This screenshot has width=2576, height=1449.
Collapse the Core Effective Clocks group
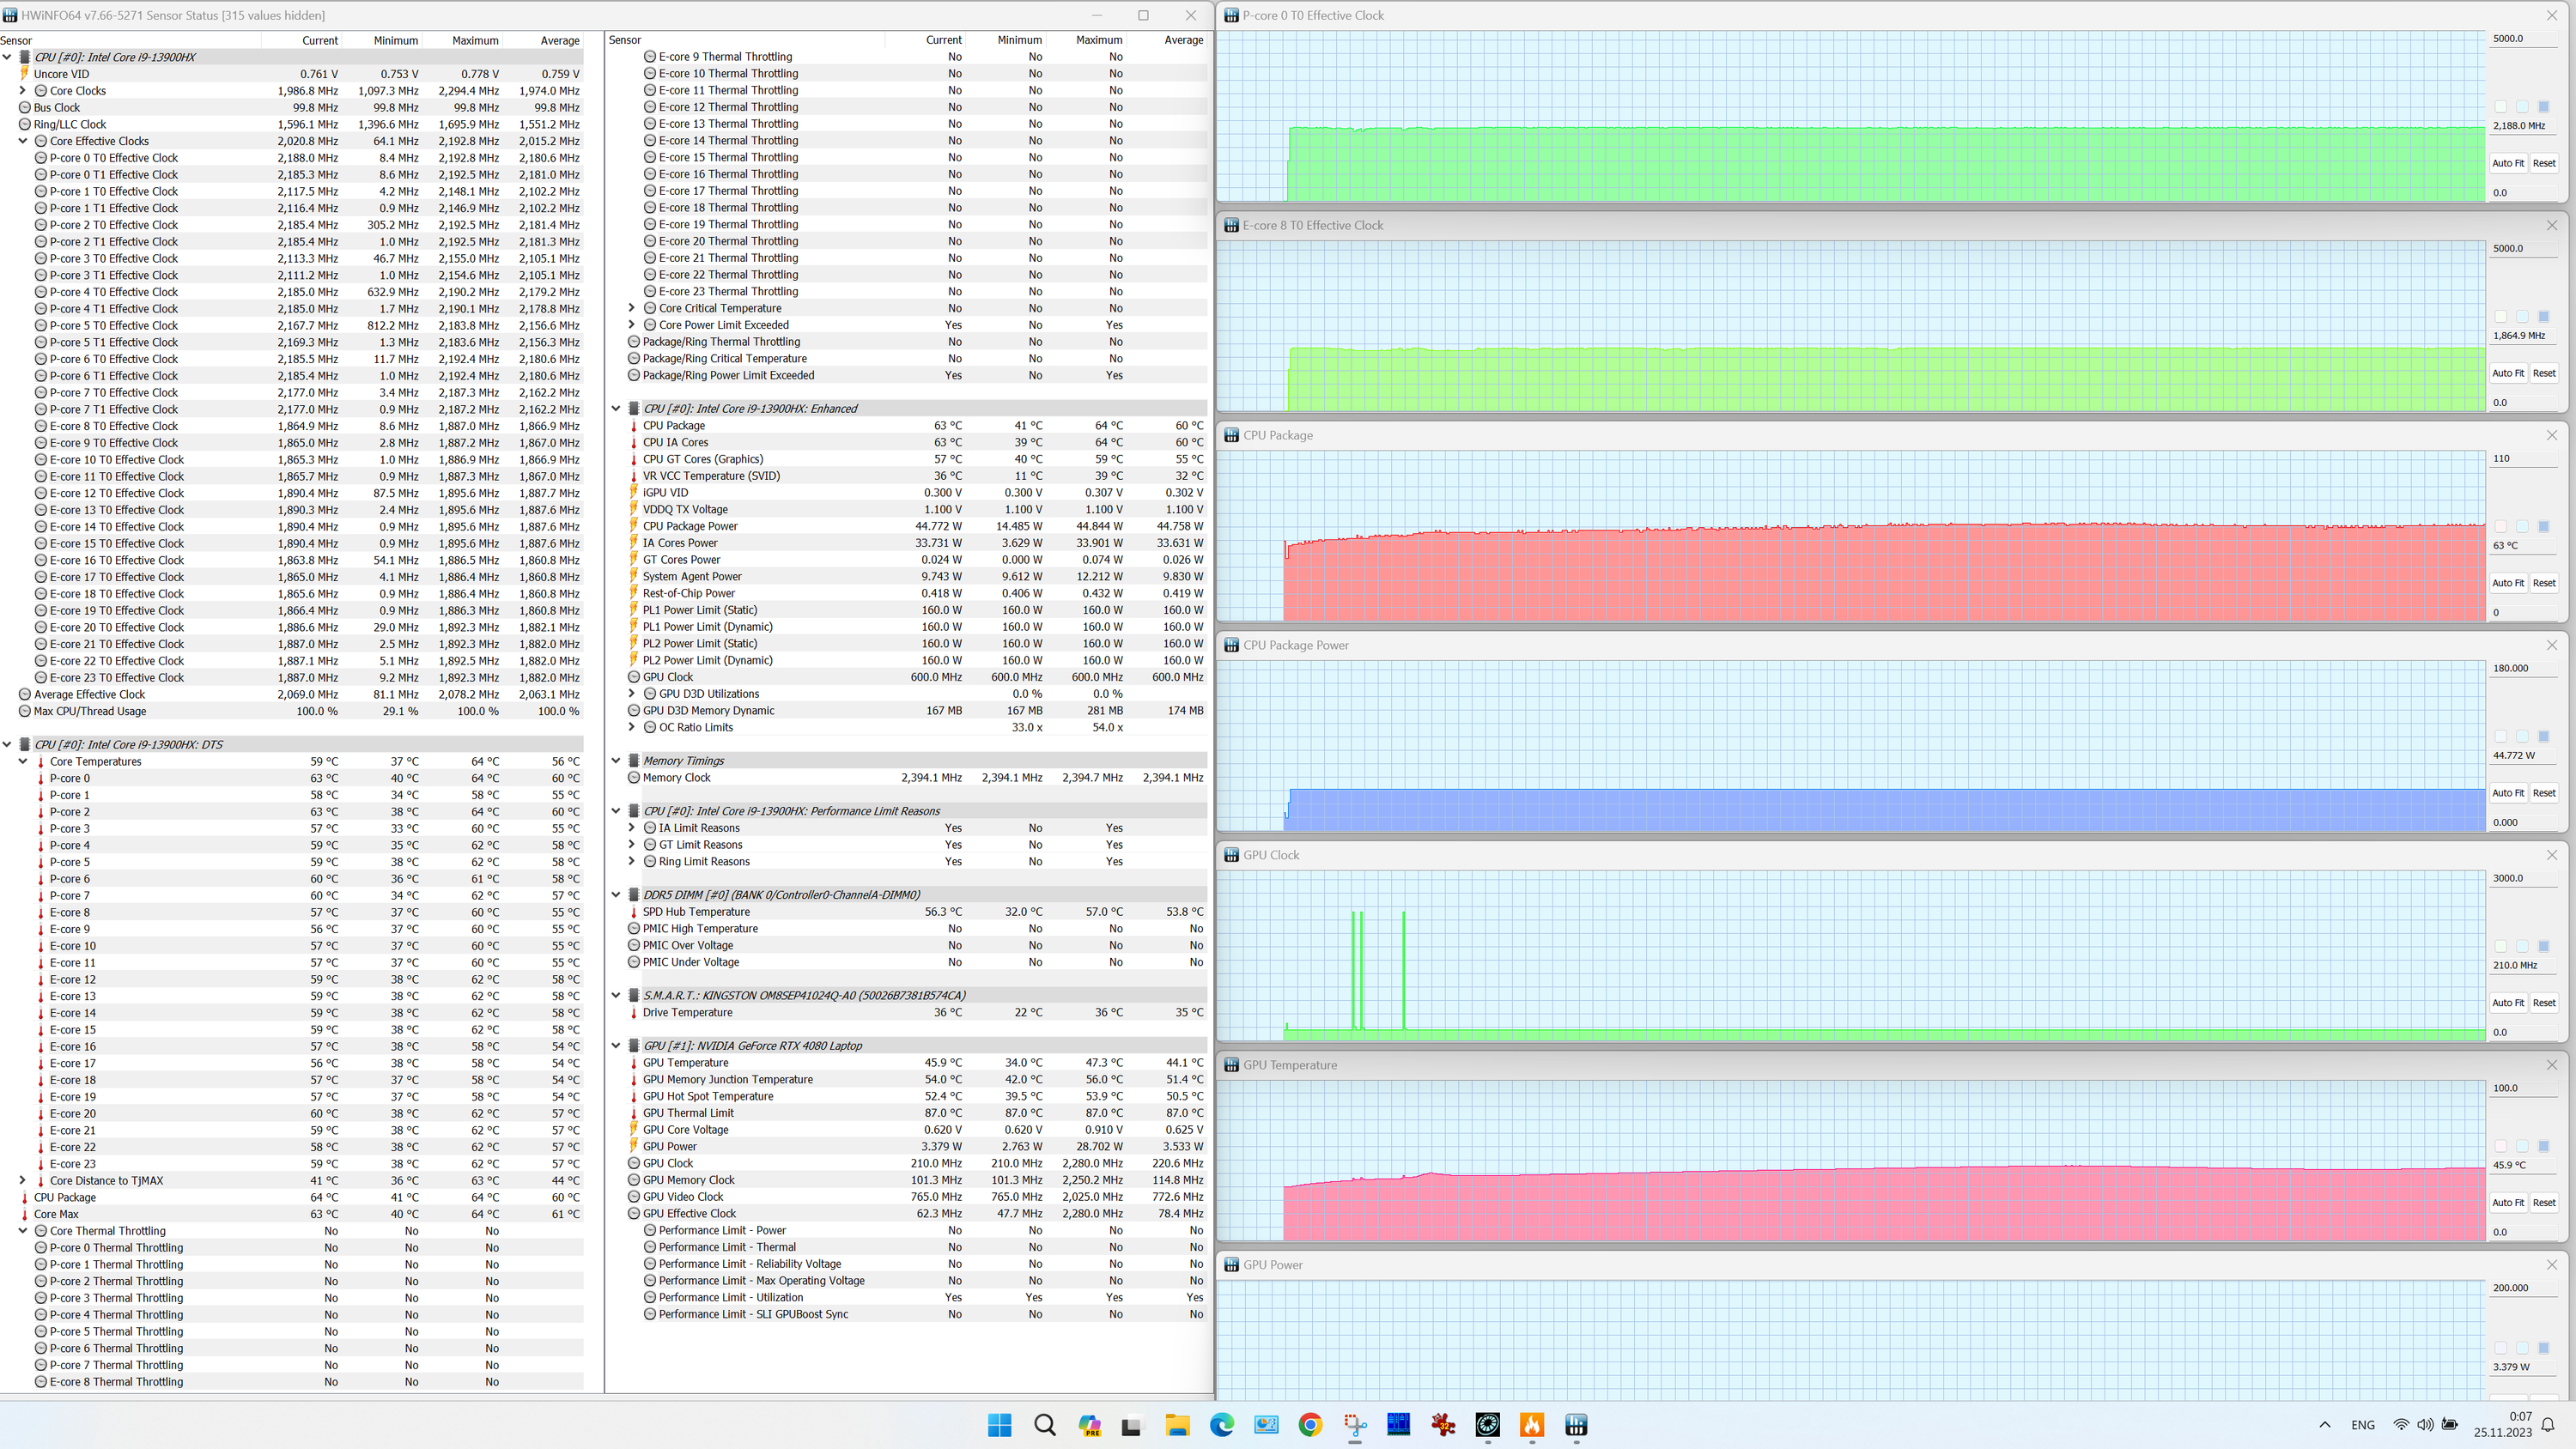pyautogui.click(x=23, y=141)
